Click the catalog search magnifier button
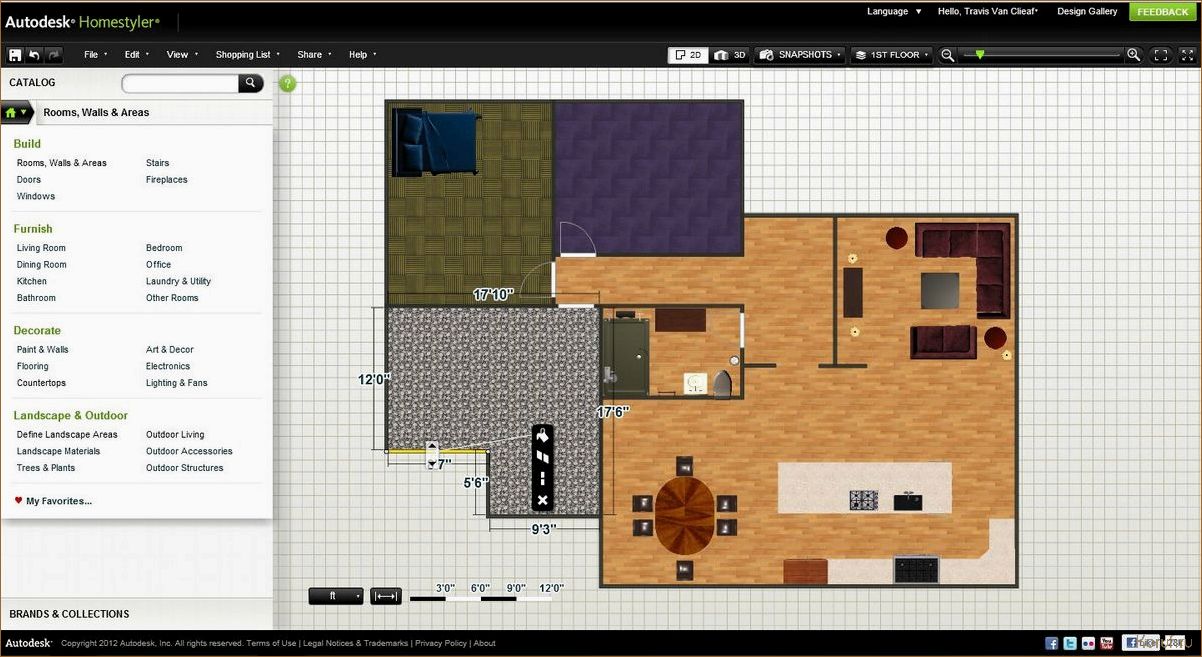This screenshot has height=657, width=1202. point(251,83)
